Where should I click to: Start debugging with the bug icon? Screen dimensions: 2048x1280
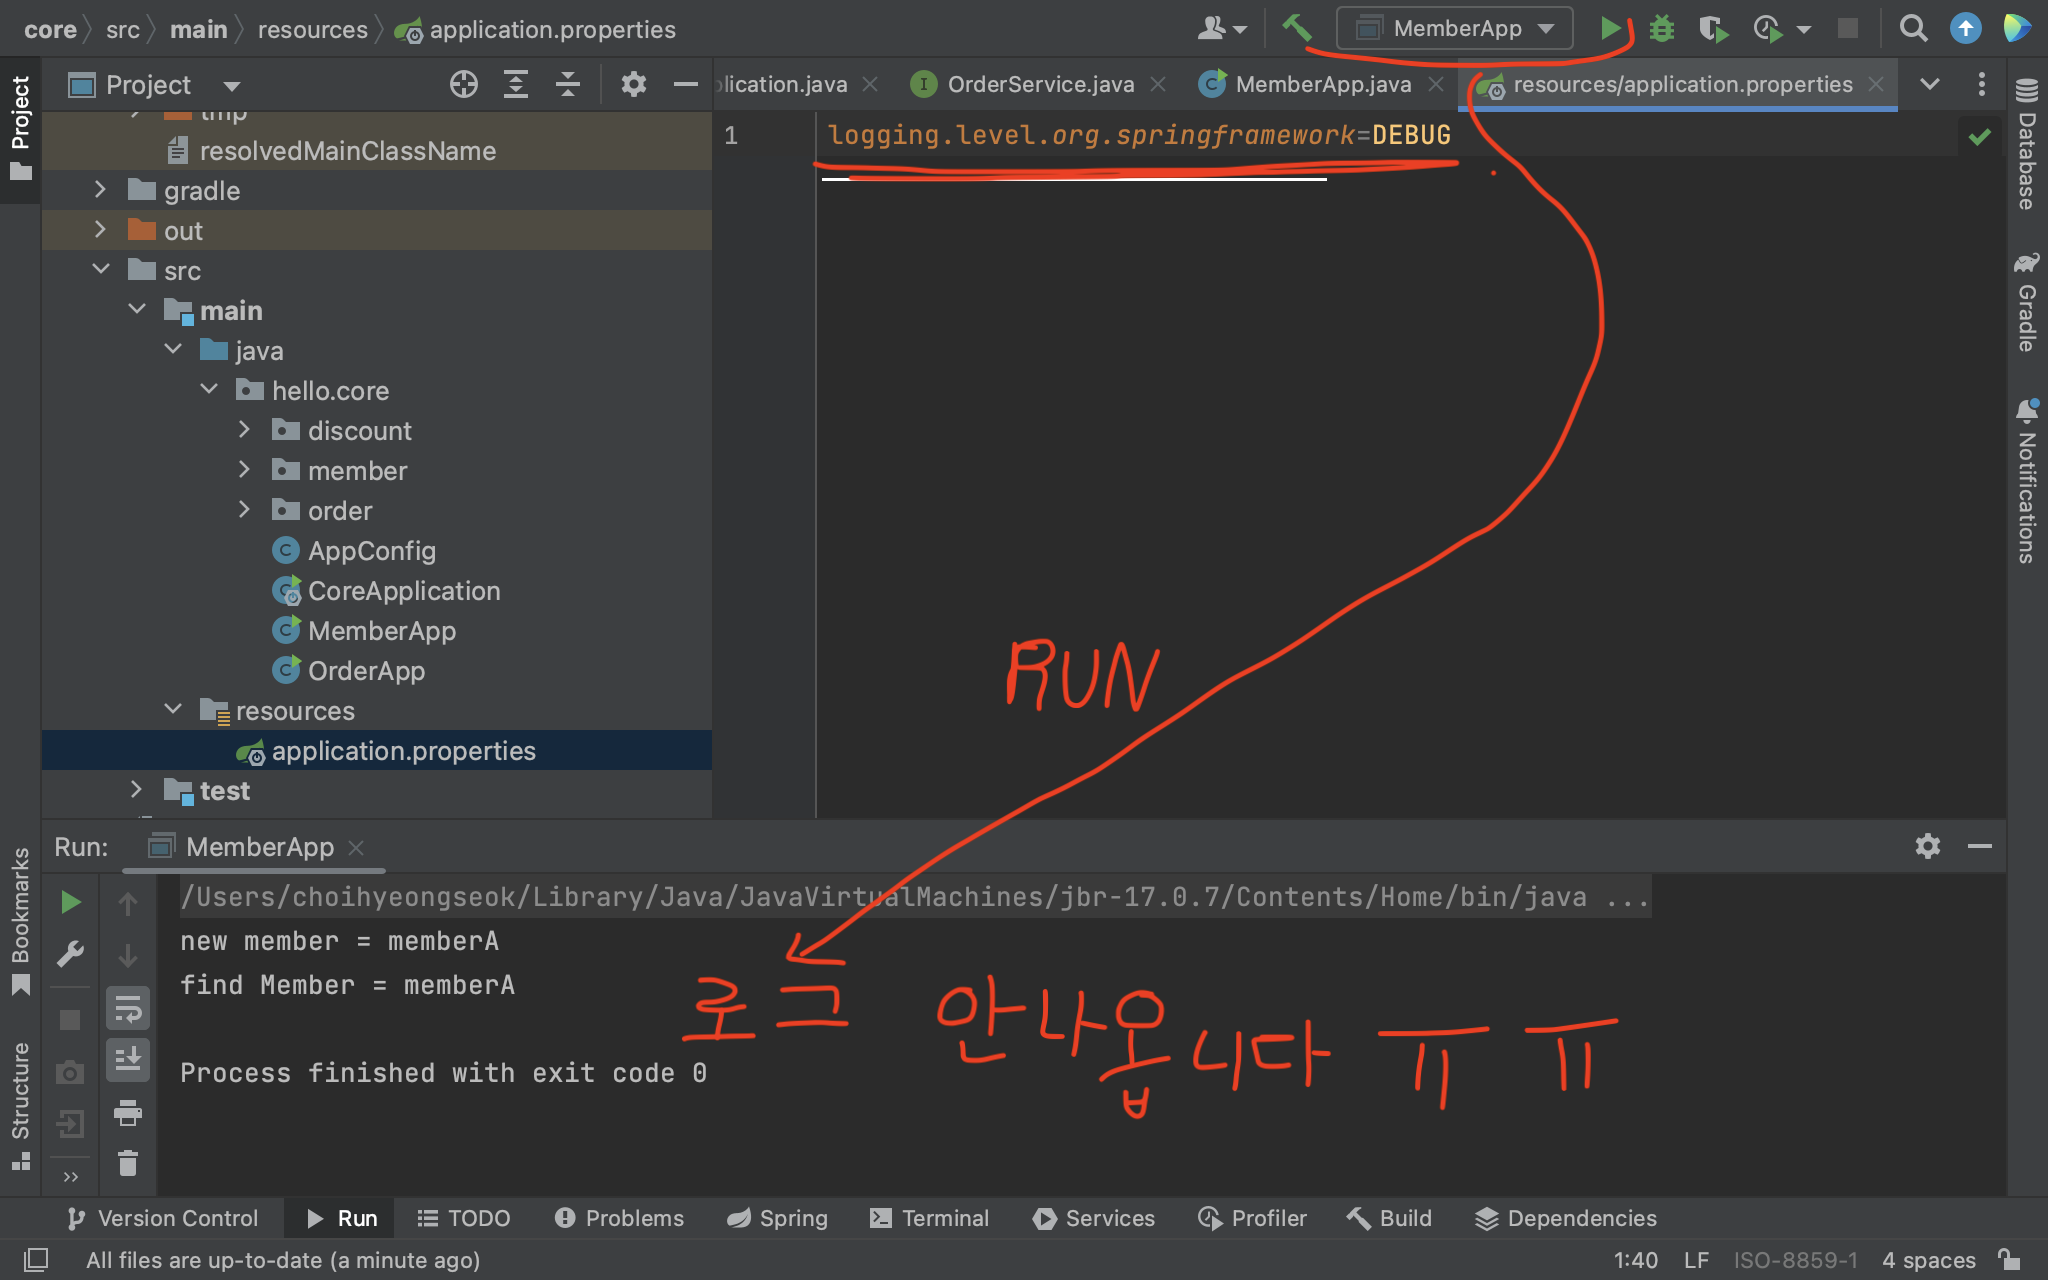1662,29
